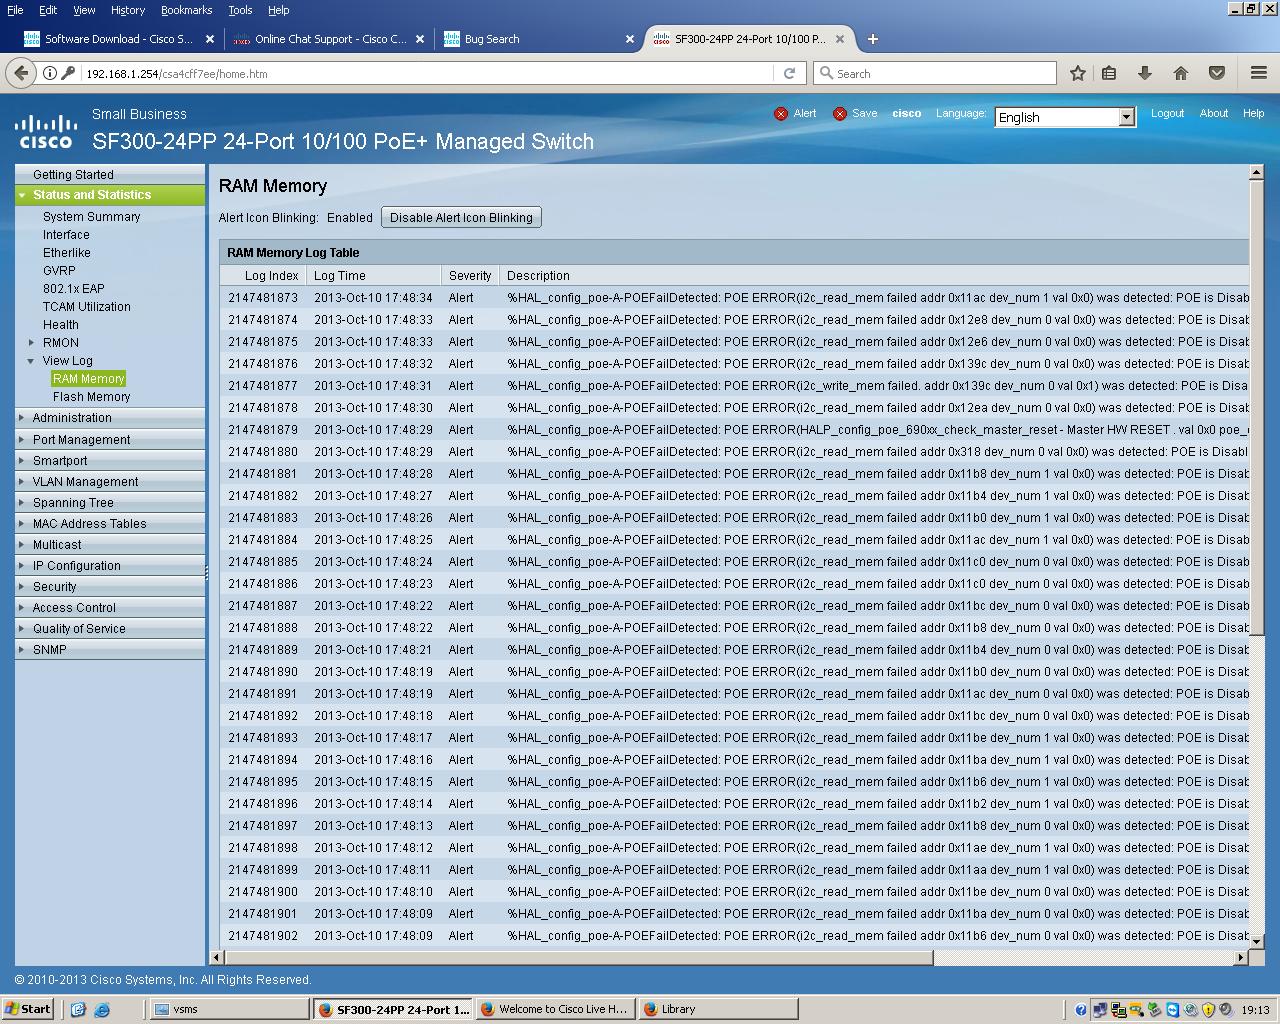Go to Firefox Home icon
Viewport: 1280px width, 1024px height.
[x=1181, y=73]
